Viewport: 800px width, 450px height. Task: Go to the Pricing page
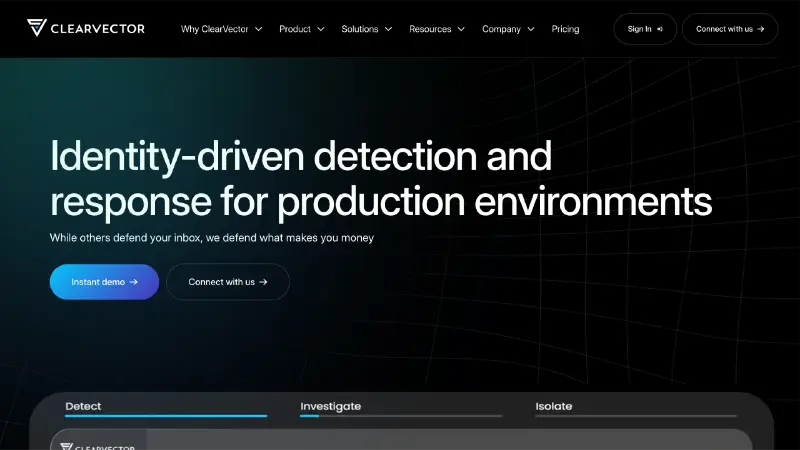point(565,29)
